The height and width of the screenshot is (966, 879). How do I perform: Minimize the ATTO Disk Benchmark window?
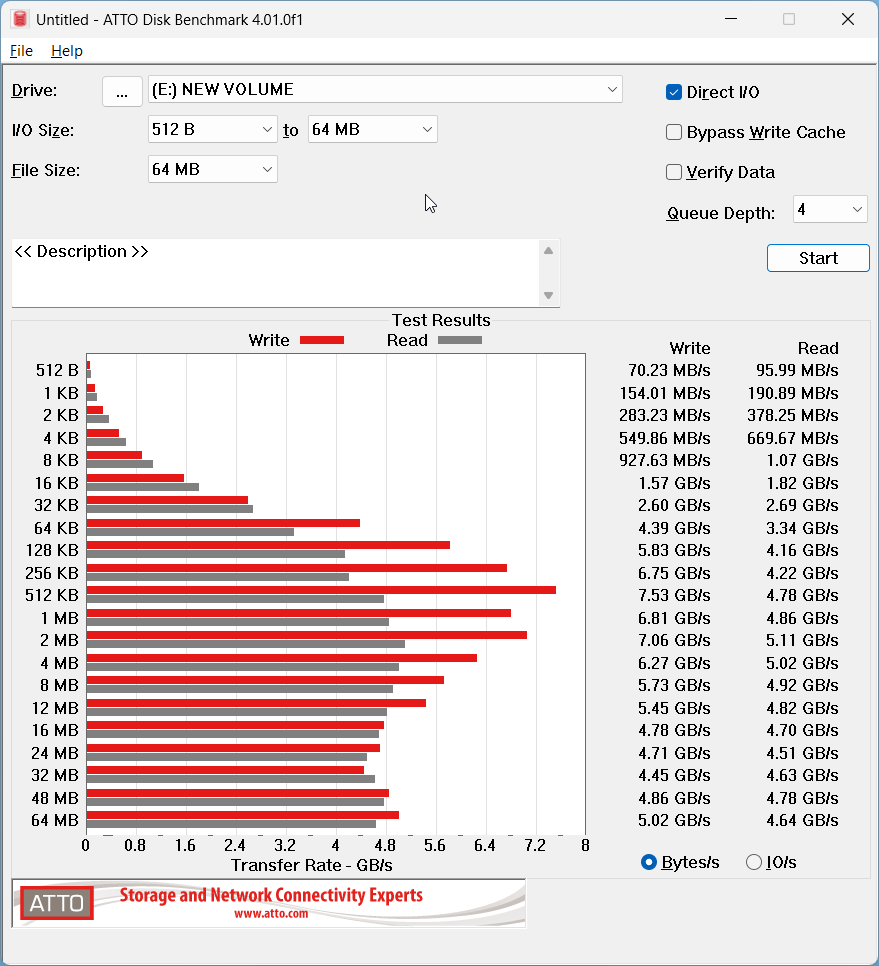click(731, 19)
